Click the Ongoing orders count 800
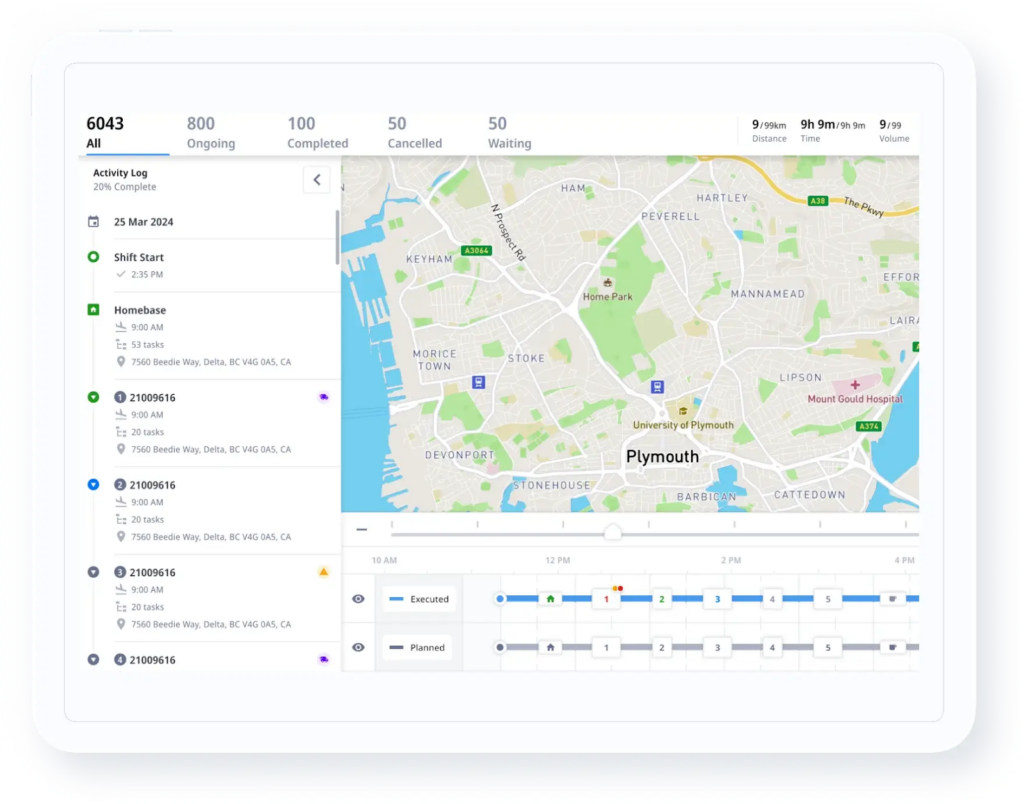1024x804 pixels. click(x=200, y=123)
